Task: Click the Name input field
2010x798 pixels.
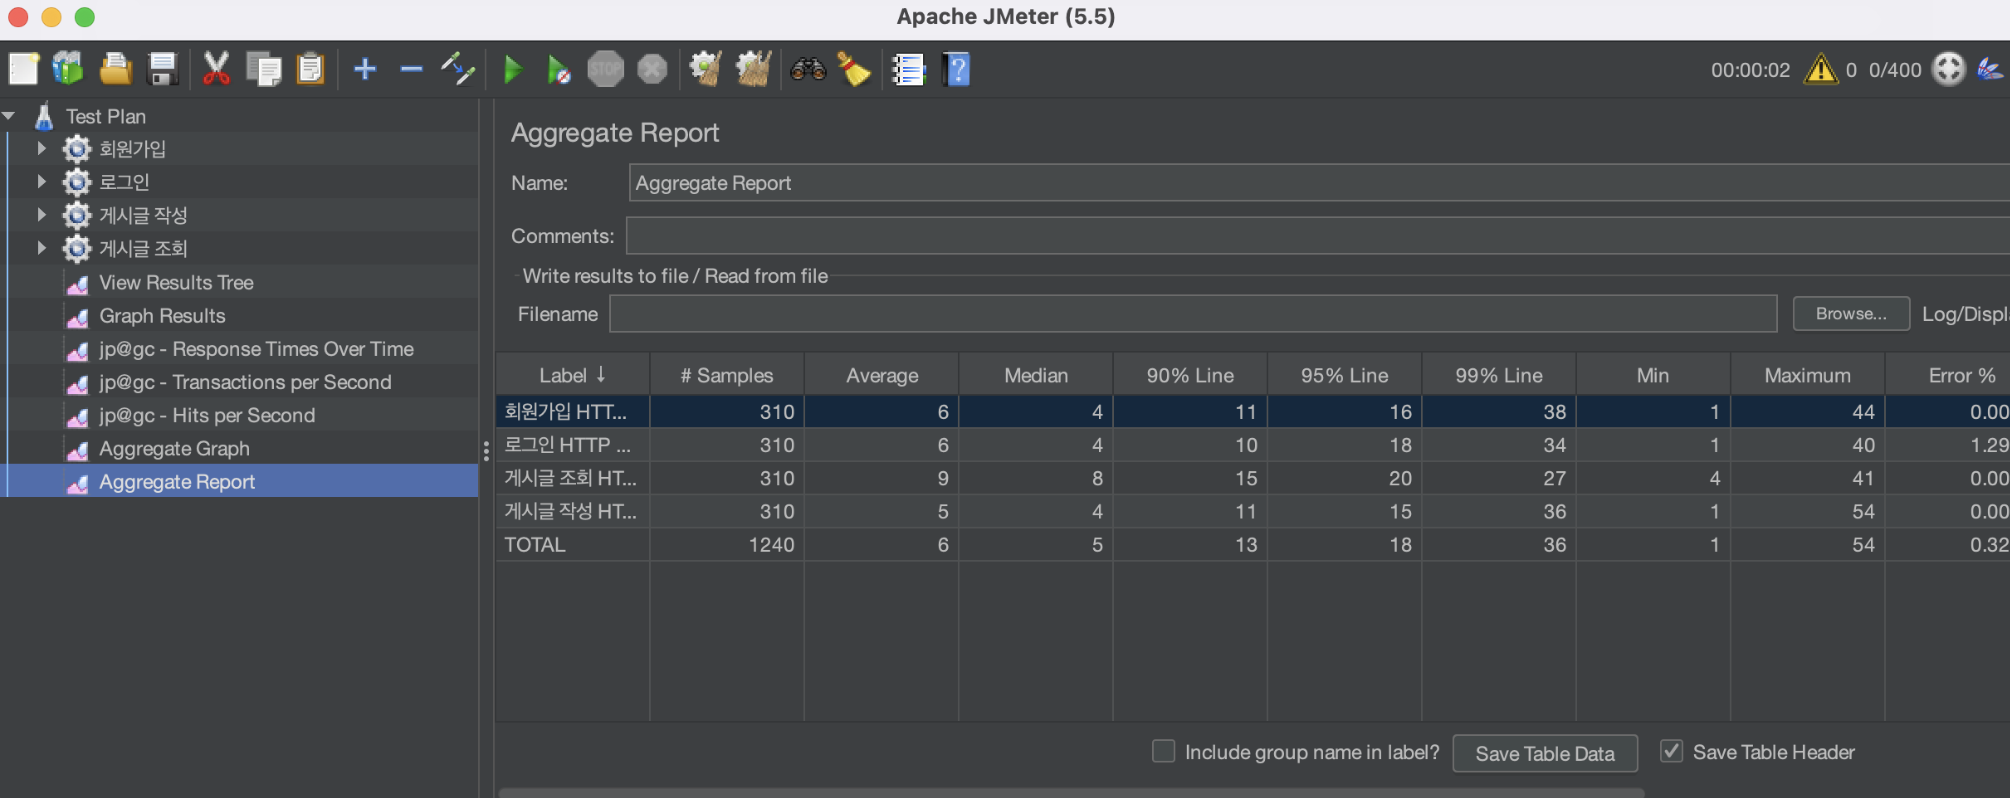Action: pos(1319,183)
